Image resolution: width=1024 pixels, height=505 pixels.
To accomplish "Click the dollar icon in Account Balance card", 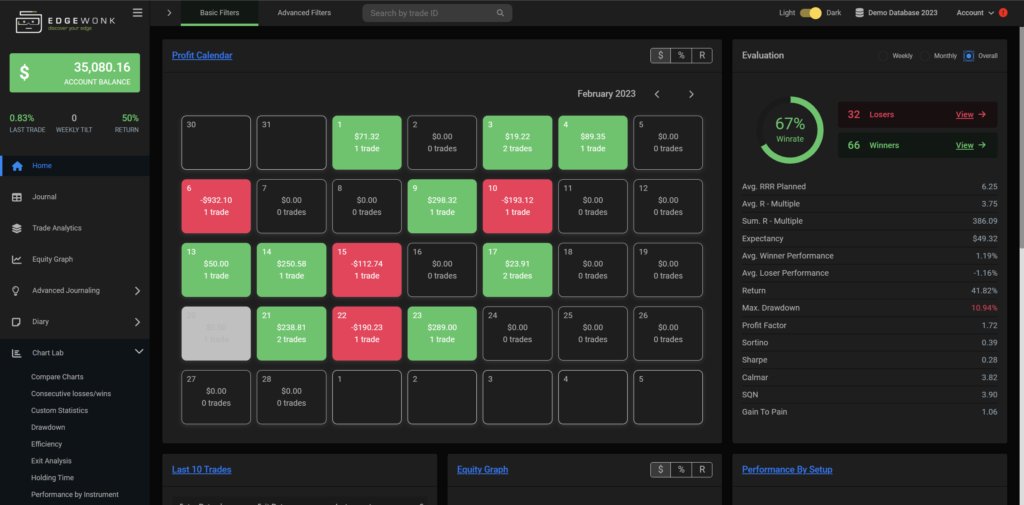I will pyautogui.click(x=24, y=73).
